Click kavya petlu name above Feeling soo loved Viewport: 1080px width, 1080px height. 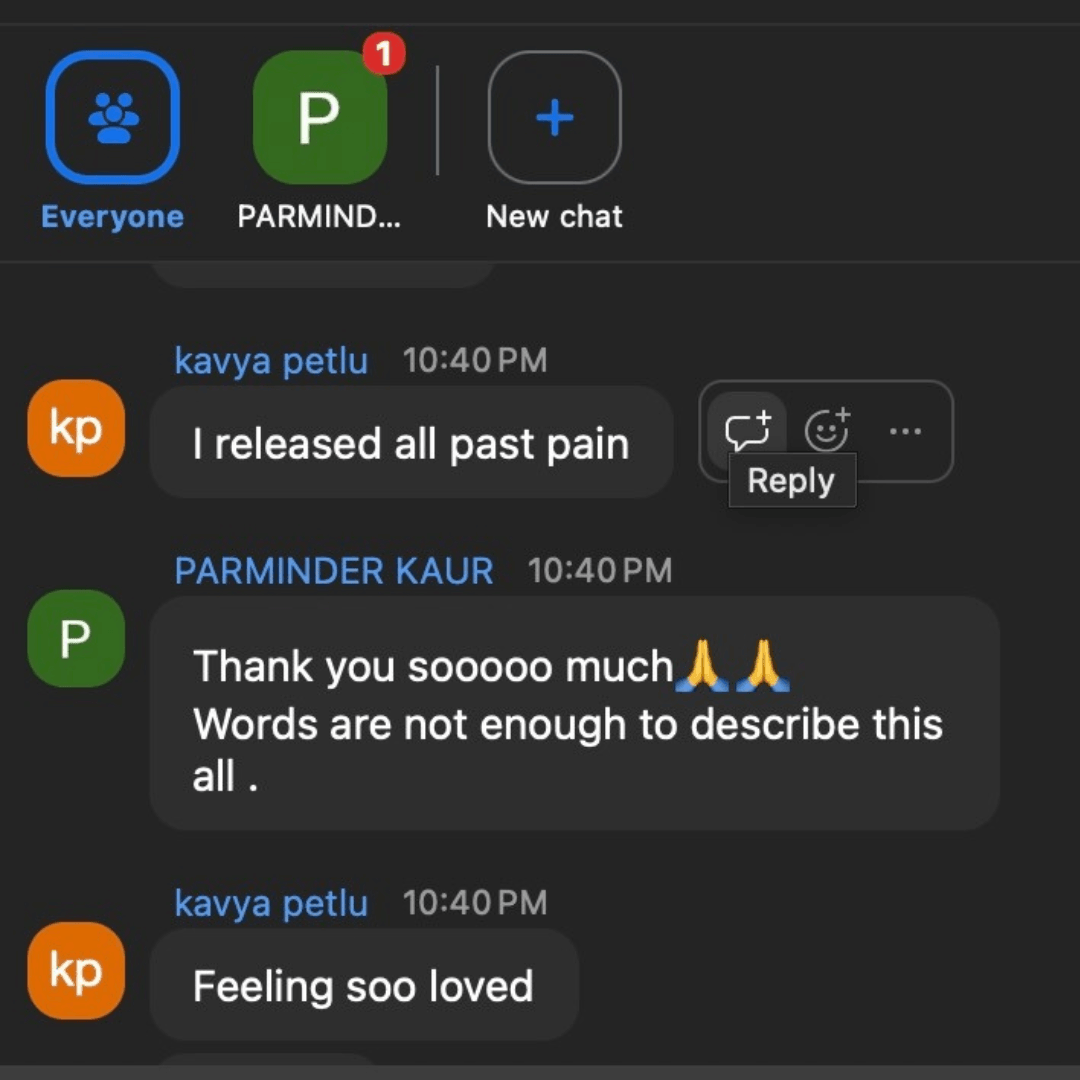pos(271,904)
